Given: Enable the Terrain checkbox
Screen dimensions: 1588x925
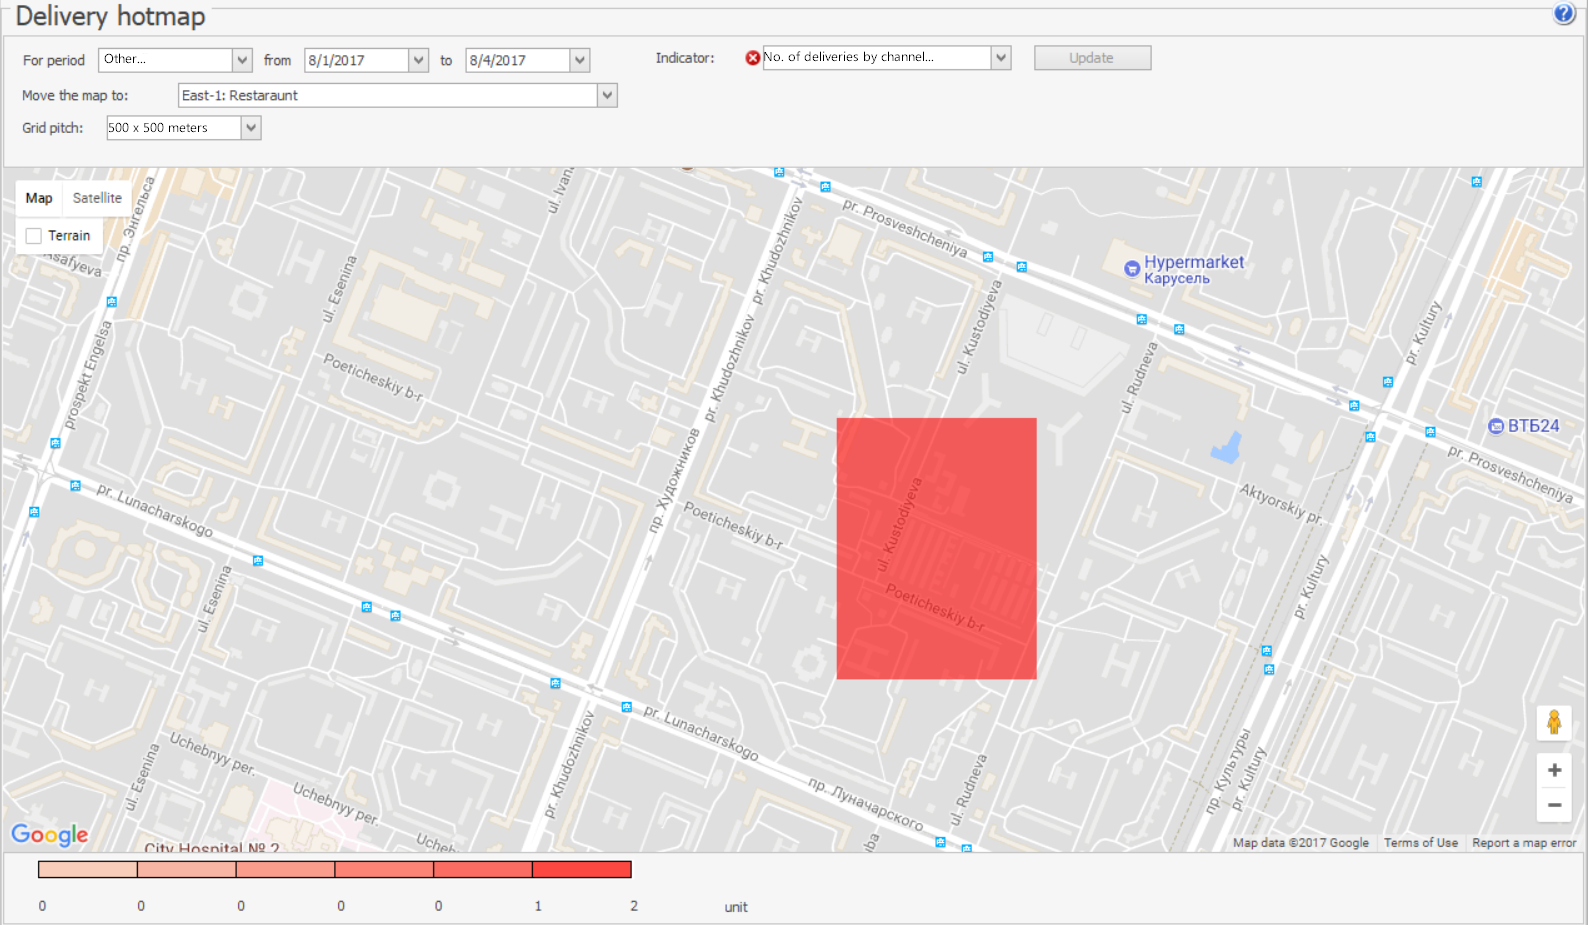Looking at the screenshot, I should coord(34,236).
